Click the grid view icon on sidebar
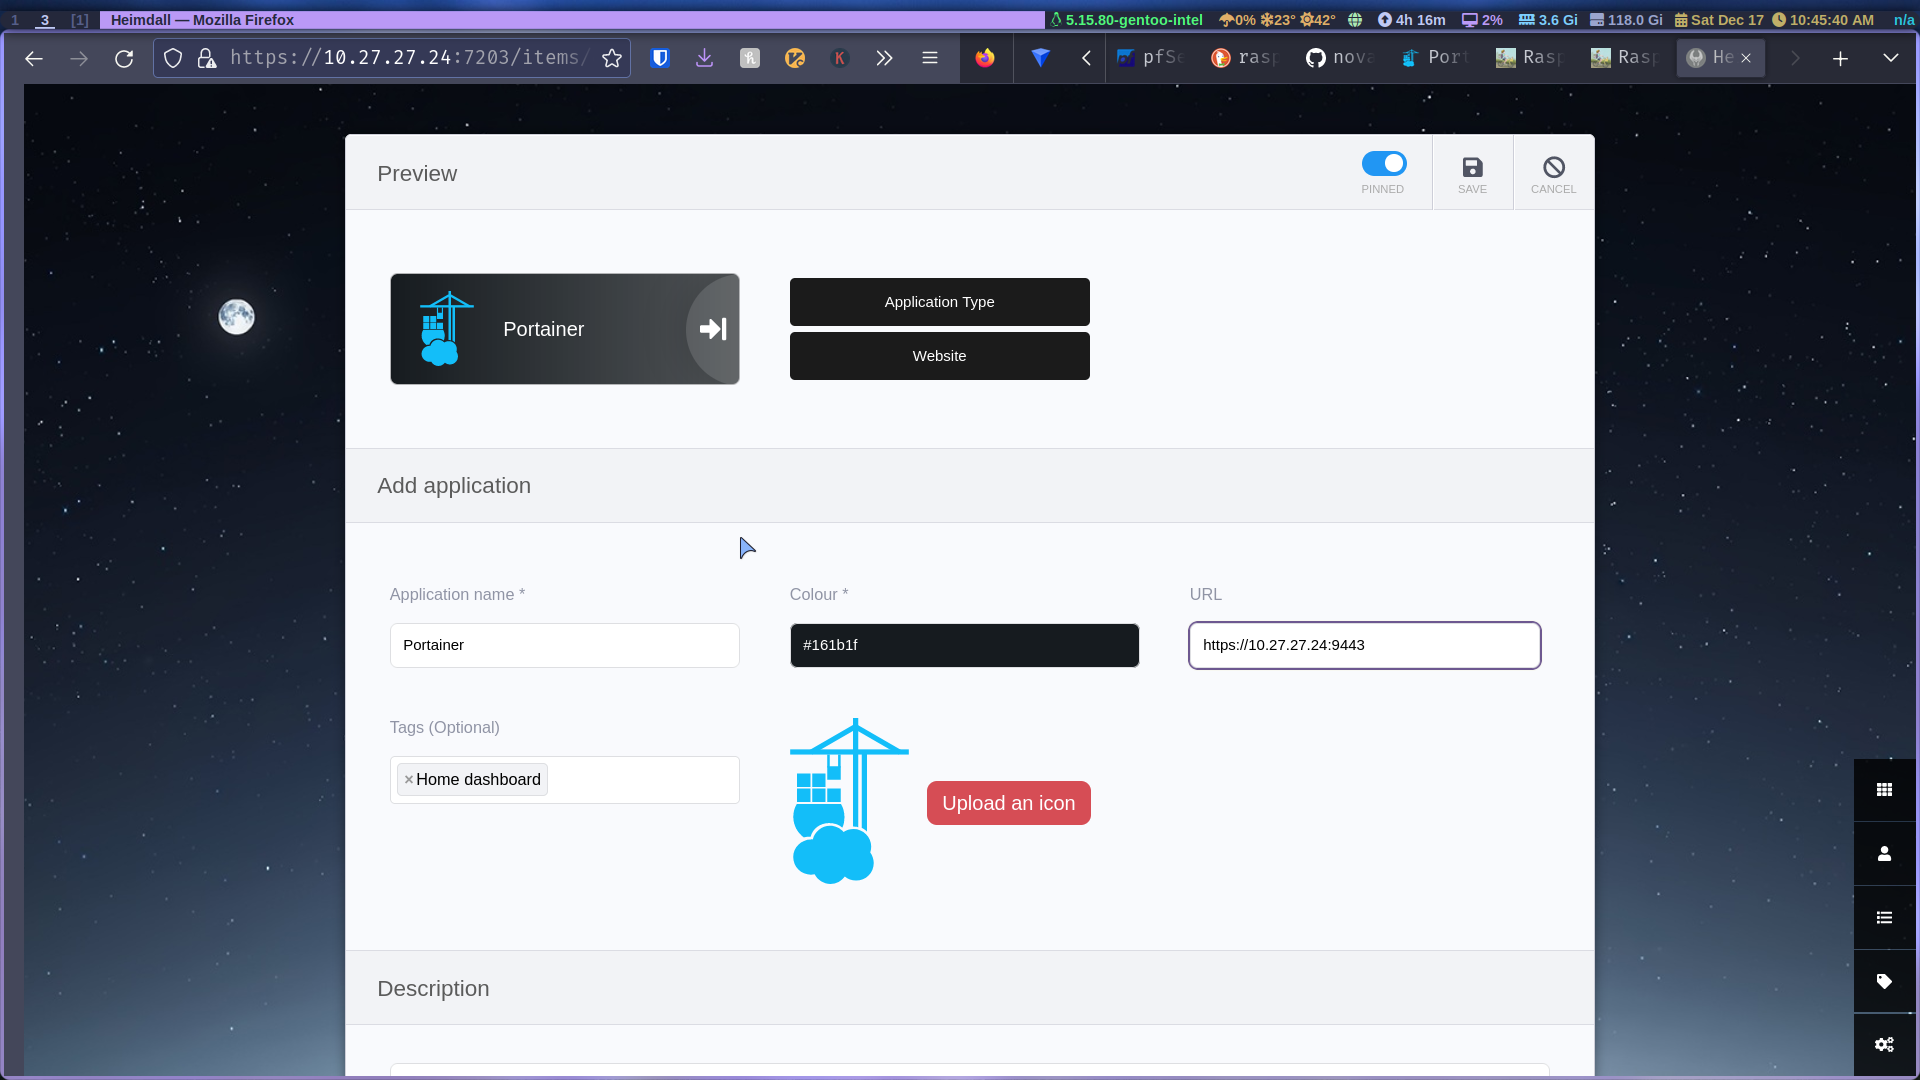 point(1884,789)
